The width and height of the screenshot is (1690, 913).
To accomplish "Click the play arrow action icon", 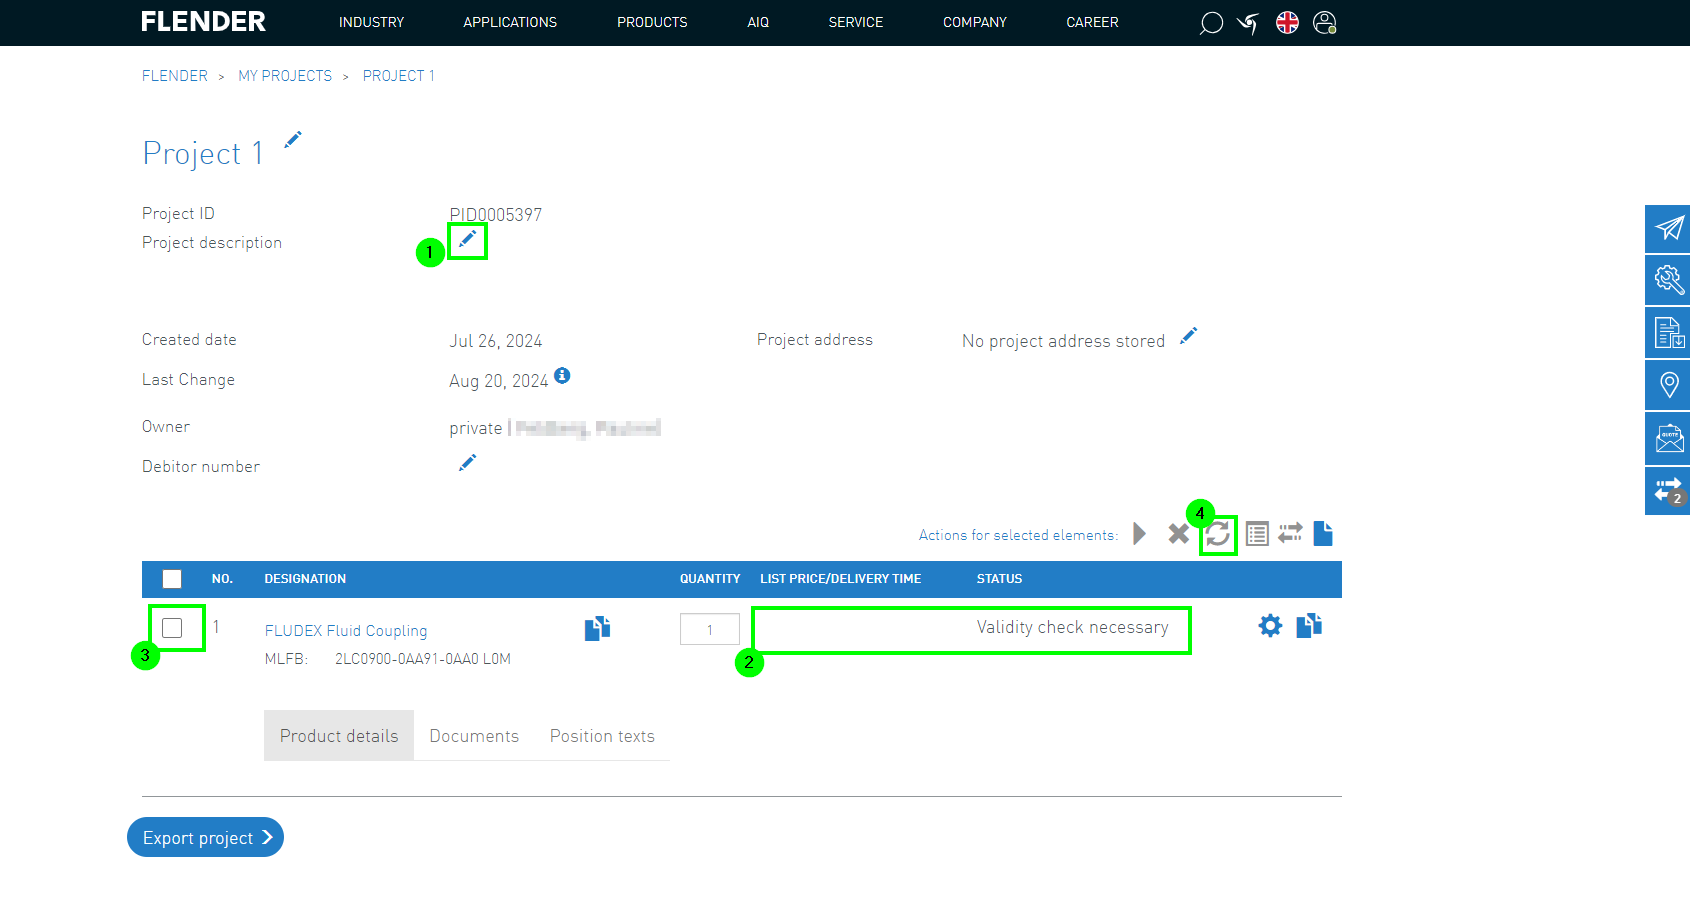I will coord(1139,534).
